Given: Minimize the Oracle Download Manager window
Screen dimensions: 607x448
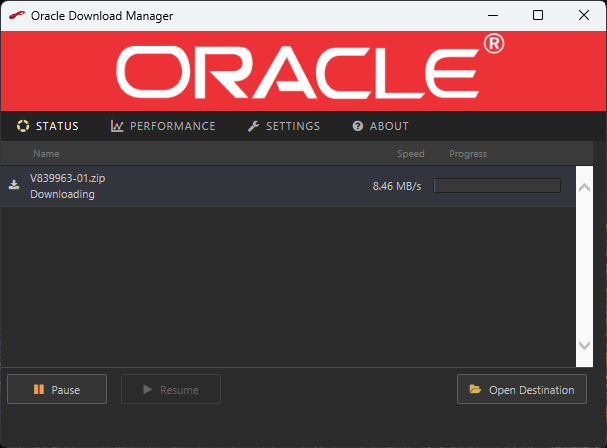Looking at the screenshot, I should click(493, 15).
